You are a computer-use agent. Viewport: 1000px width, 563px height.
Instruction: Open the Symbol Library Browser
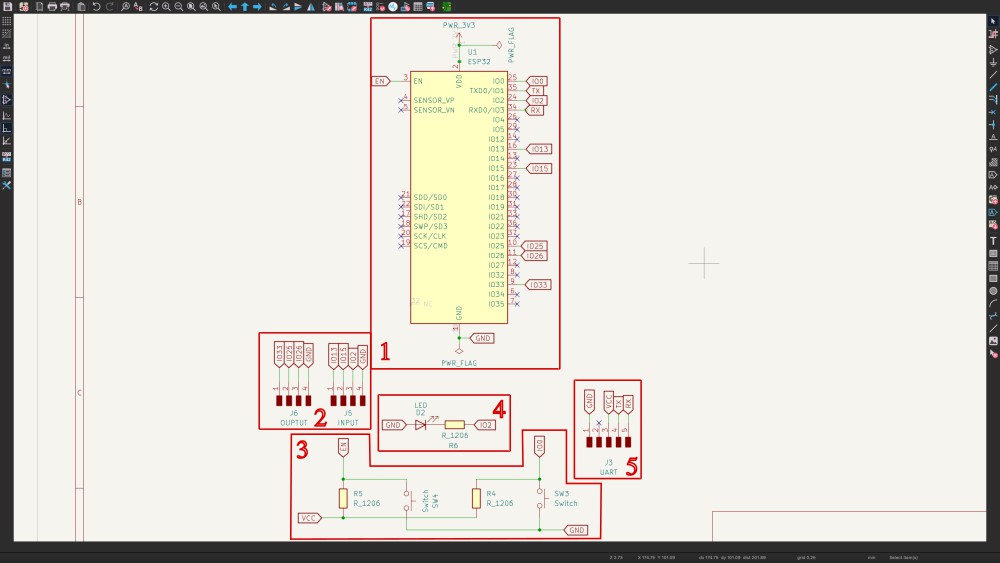pyautogui.click(x=339, y=6)
